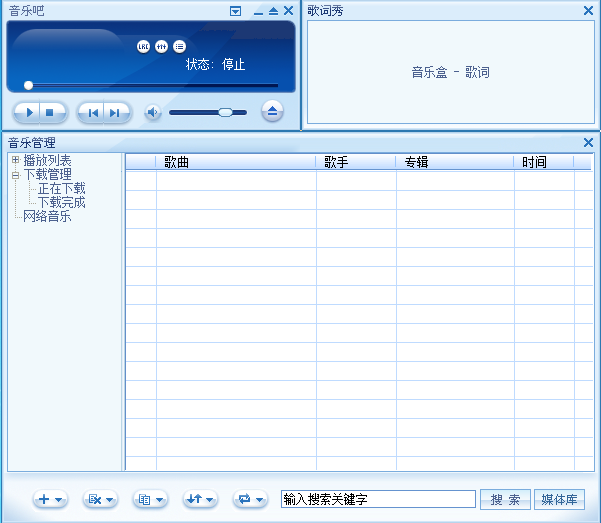Open the delete songs dropdown button
The height and width of the screenshot is (523, 601).
[100, 499]
